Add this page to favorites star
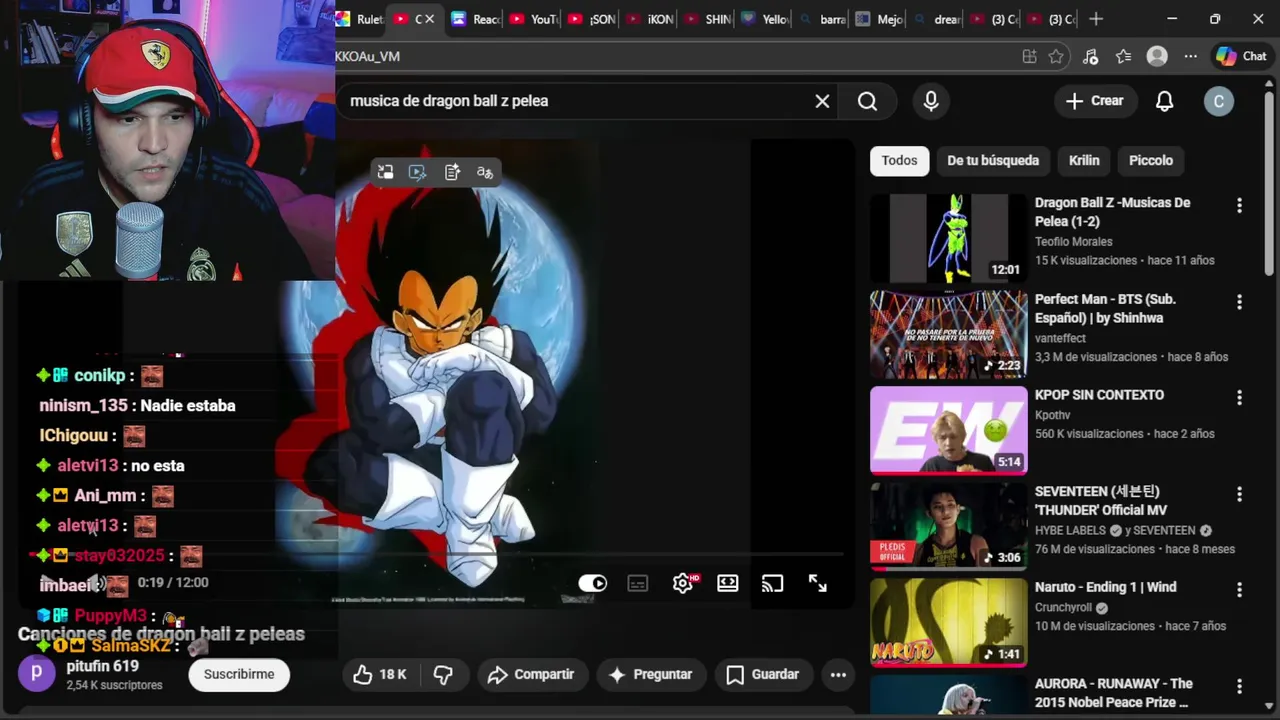 click(x=1056, y=57)
